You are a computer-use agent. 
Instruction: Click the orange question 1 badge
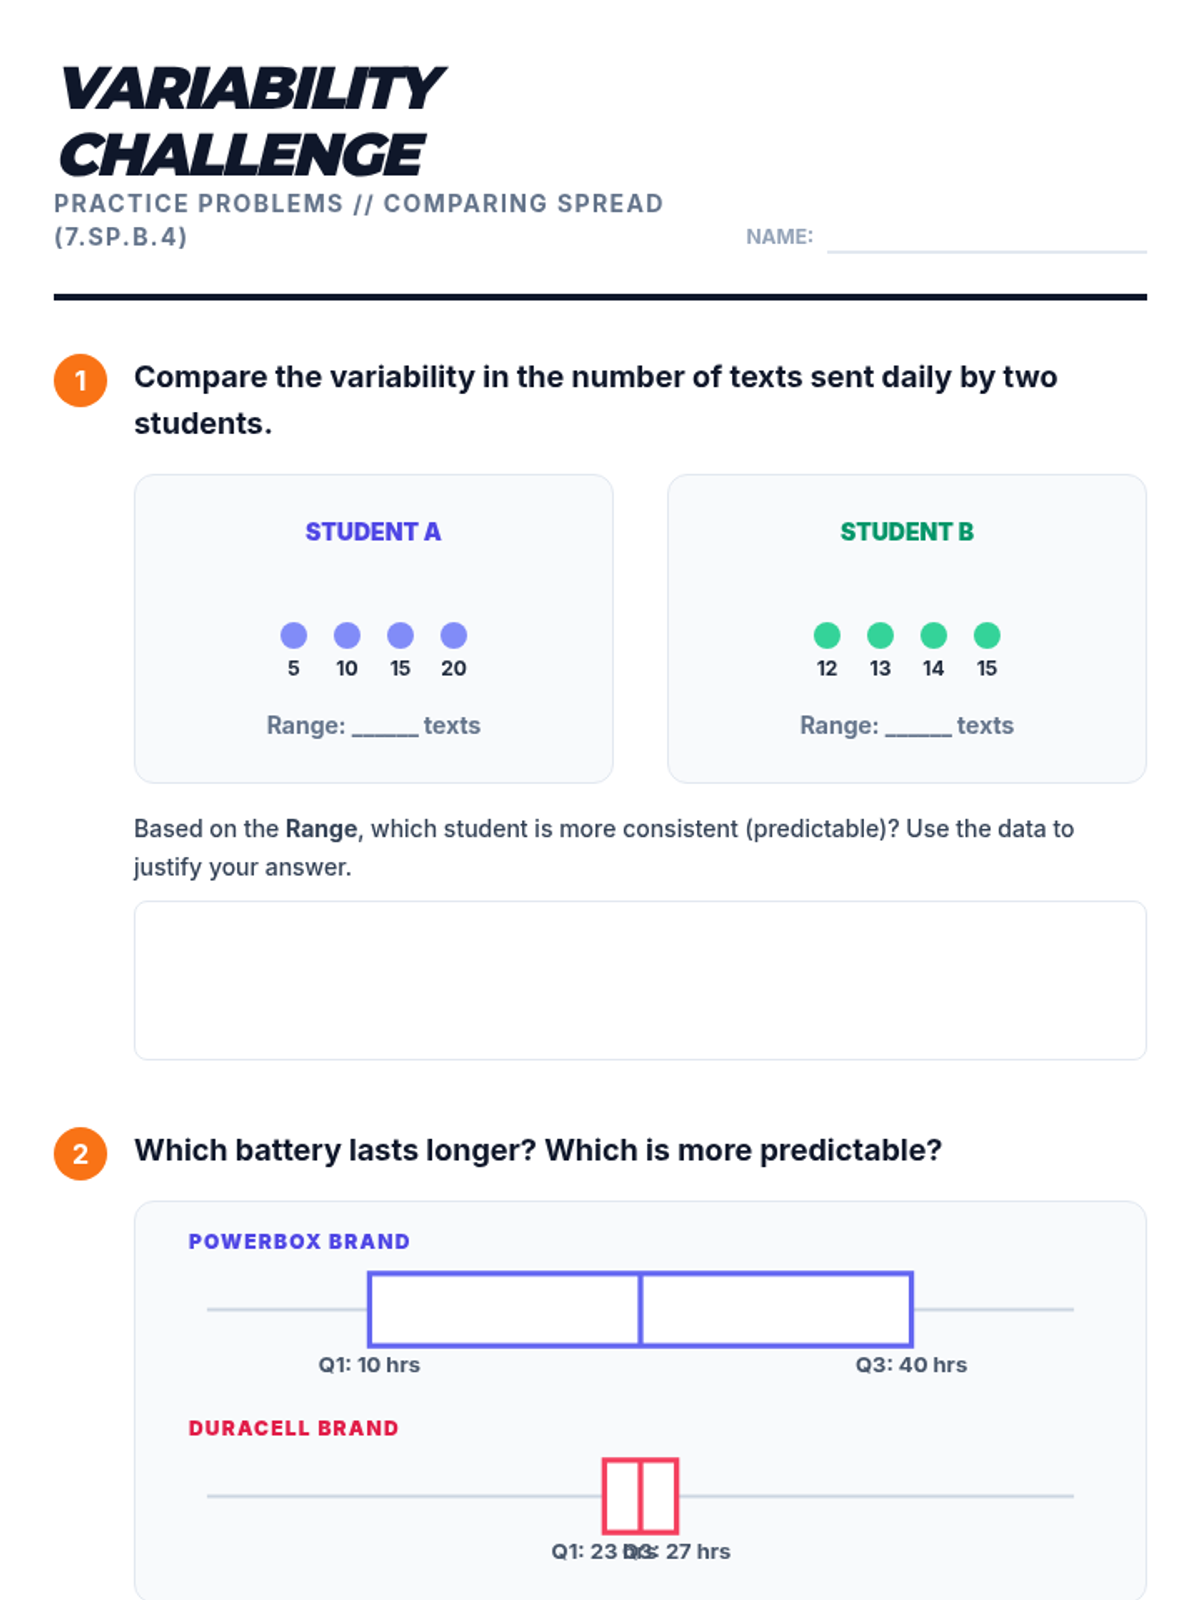[x=80, y=380]
